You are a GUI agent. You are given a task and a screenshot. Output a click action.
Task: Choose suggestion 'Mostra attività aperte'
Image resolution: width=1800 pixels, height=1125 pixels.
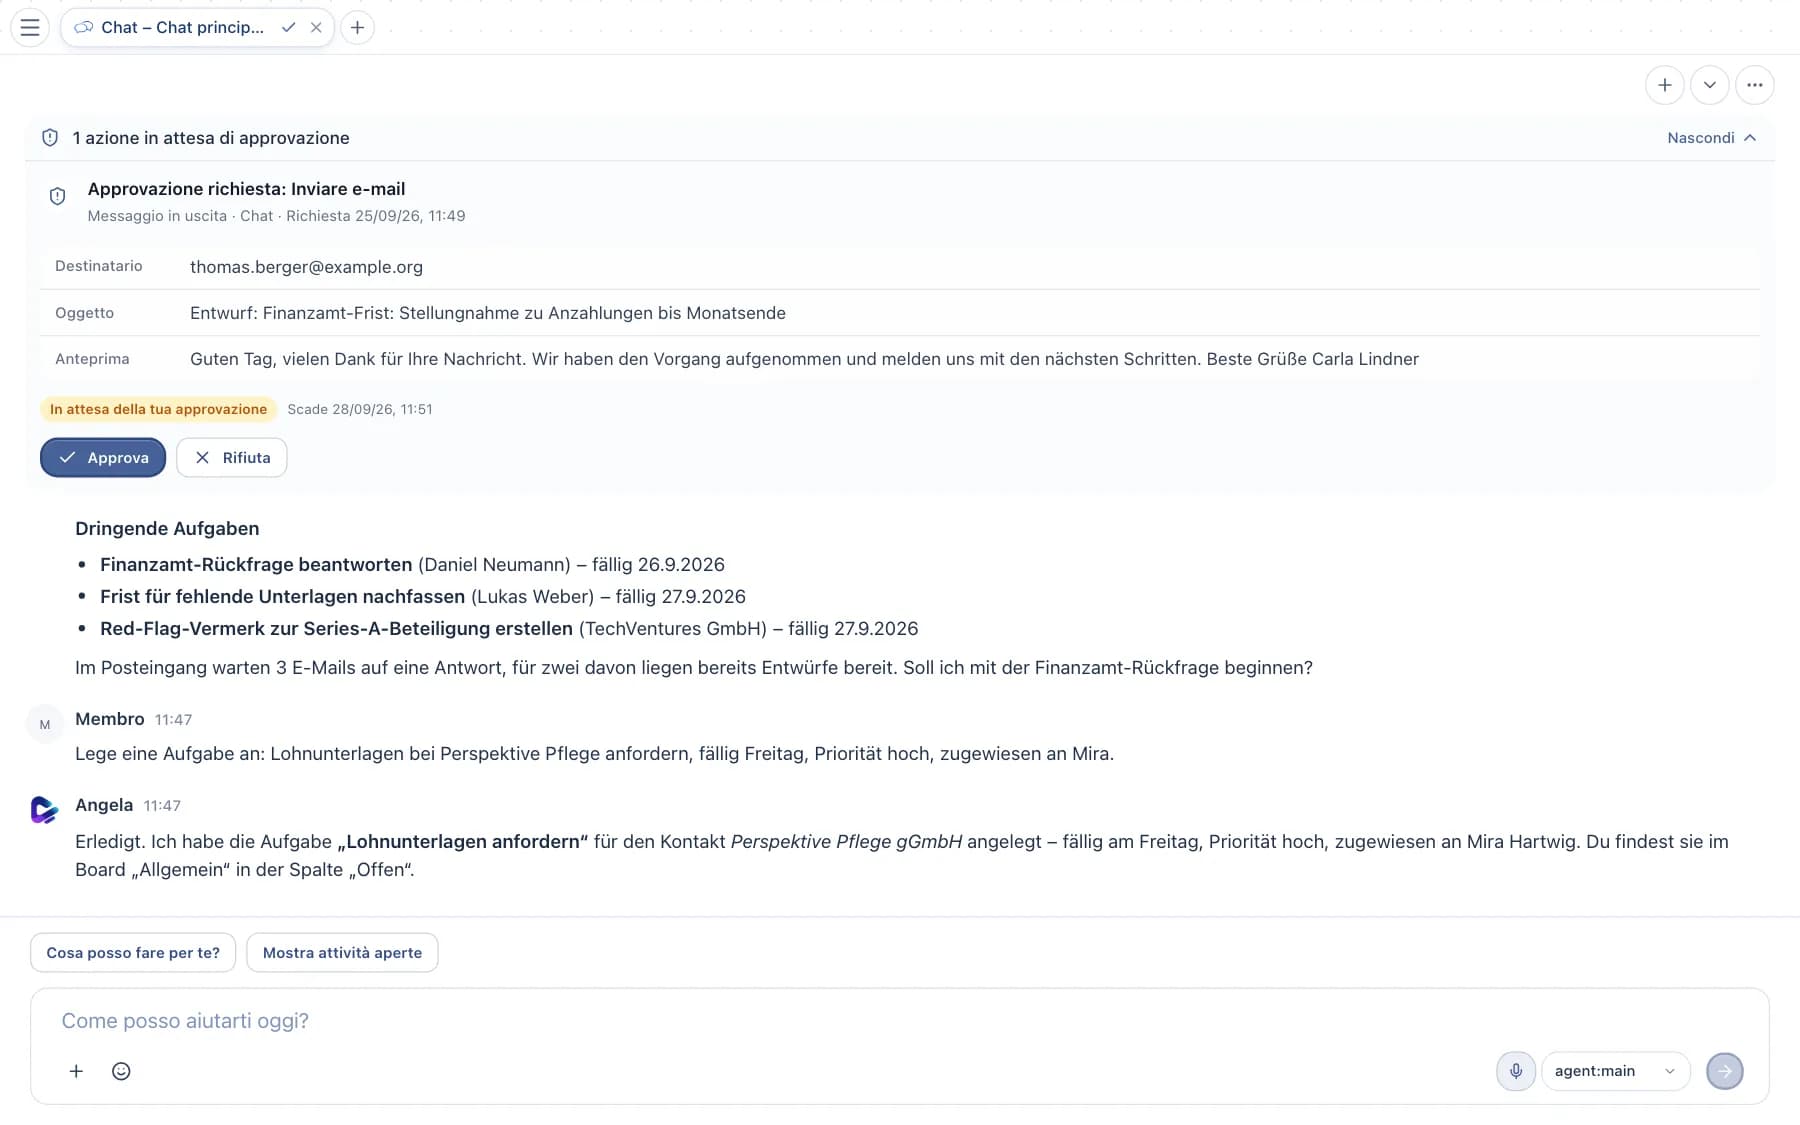(342, 952)
